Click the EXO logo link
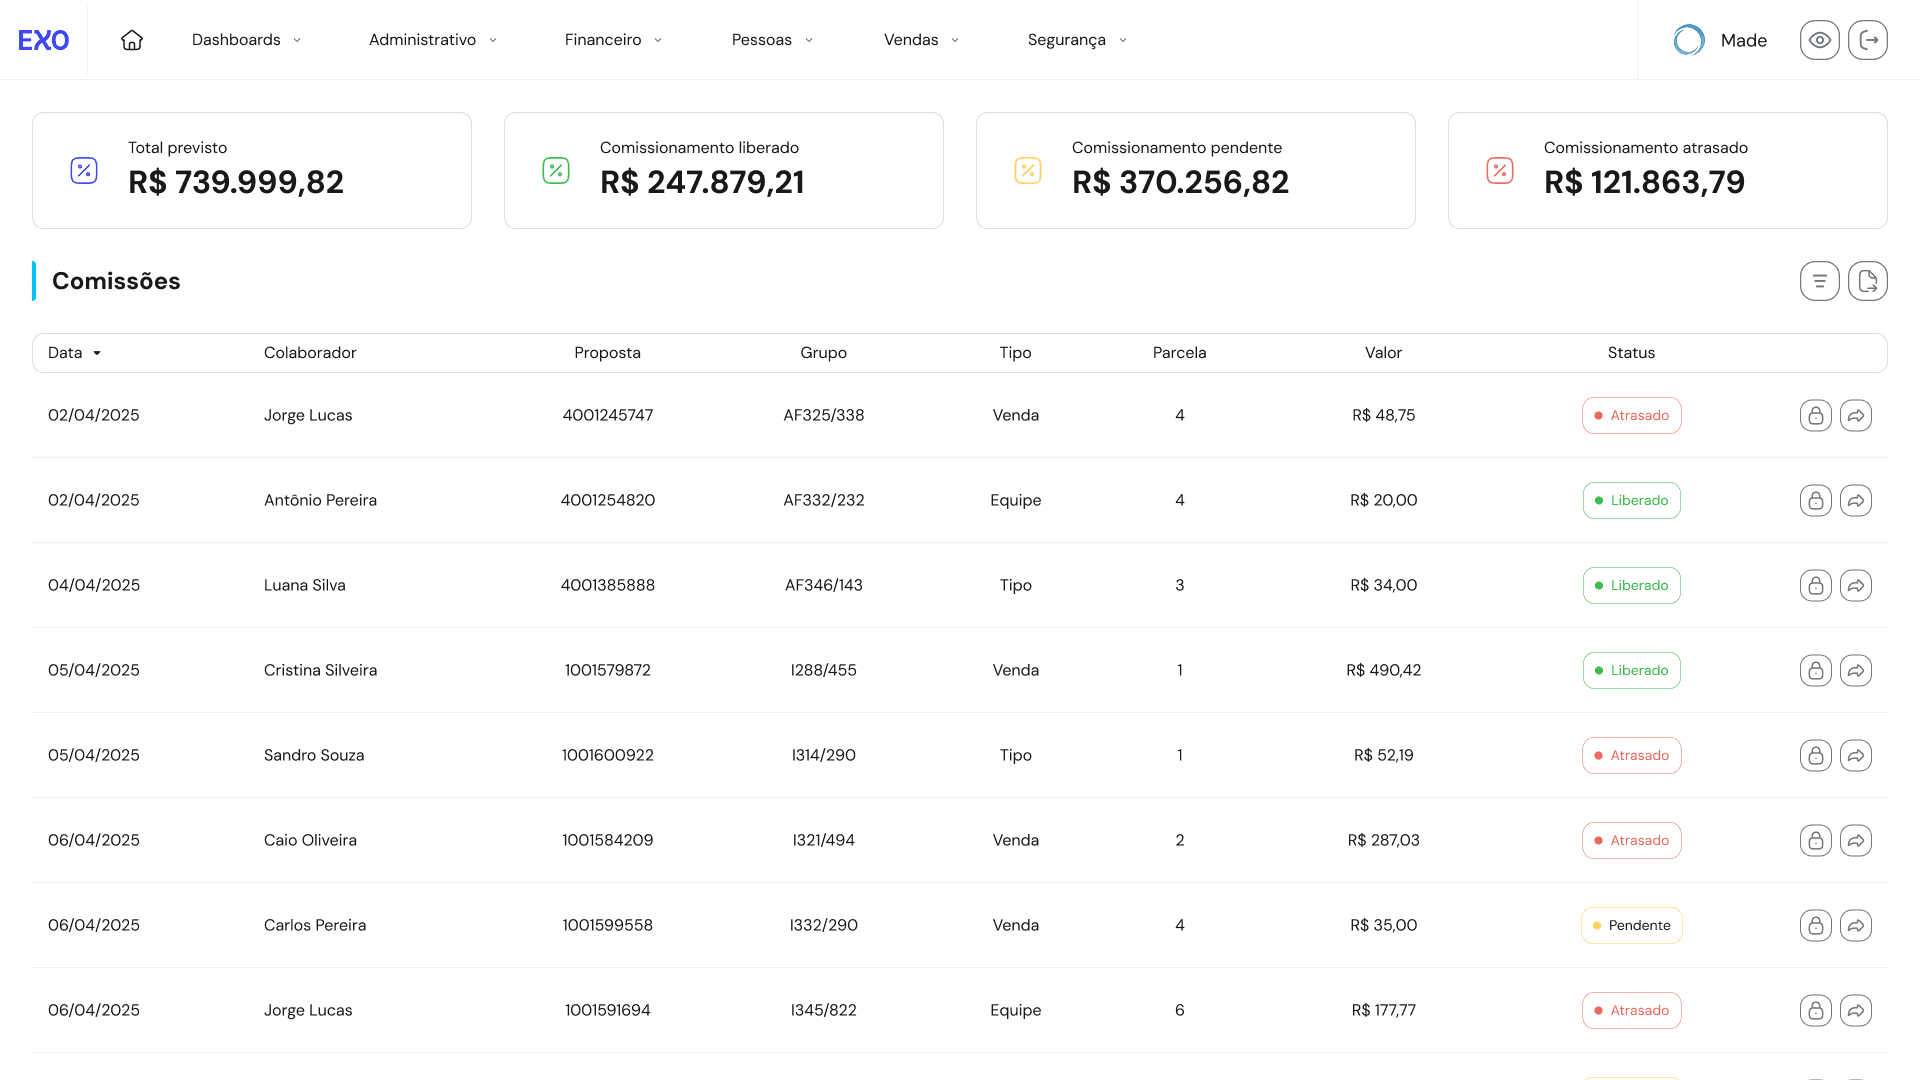Viewport: 1920px width, 1080px height. tap(44, 40)
